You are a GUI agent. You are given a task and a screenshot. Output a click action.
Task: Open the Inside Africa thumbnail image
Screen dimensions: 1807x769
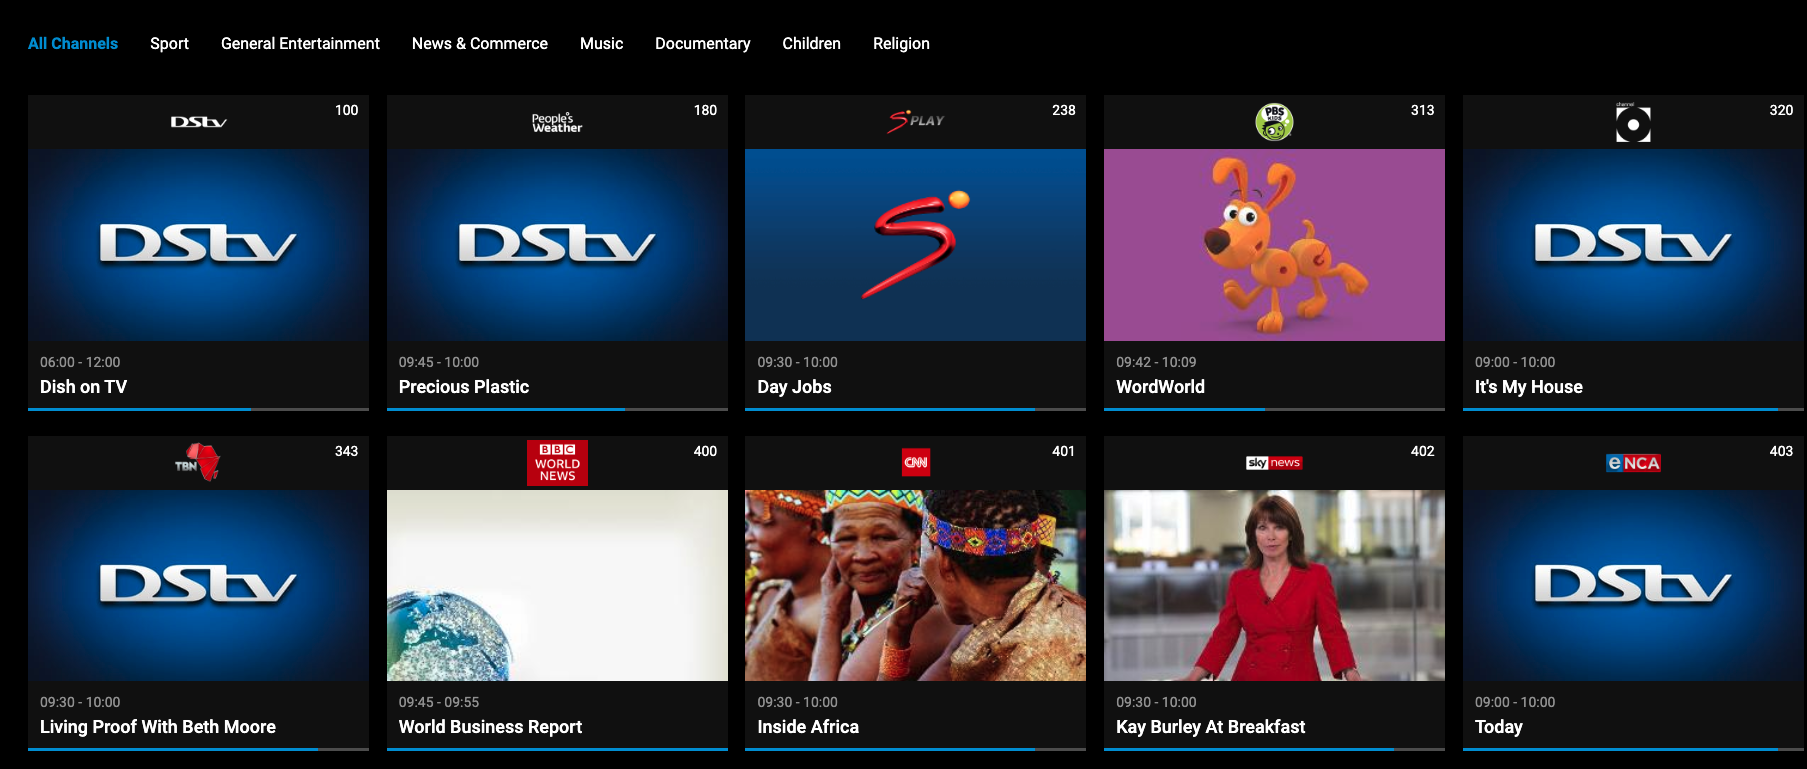(x=915, y=585)
